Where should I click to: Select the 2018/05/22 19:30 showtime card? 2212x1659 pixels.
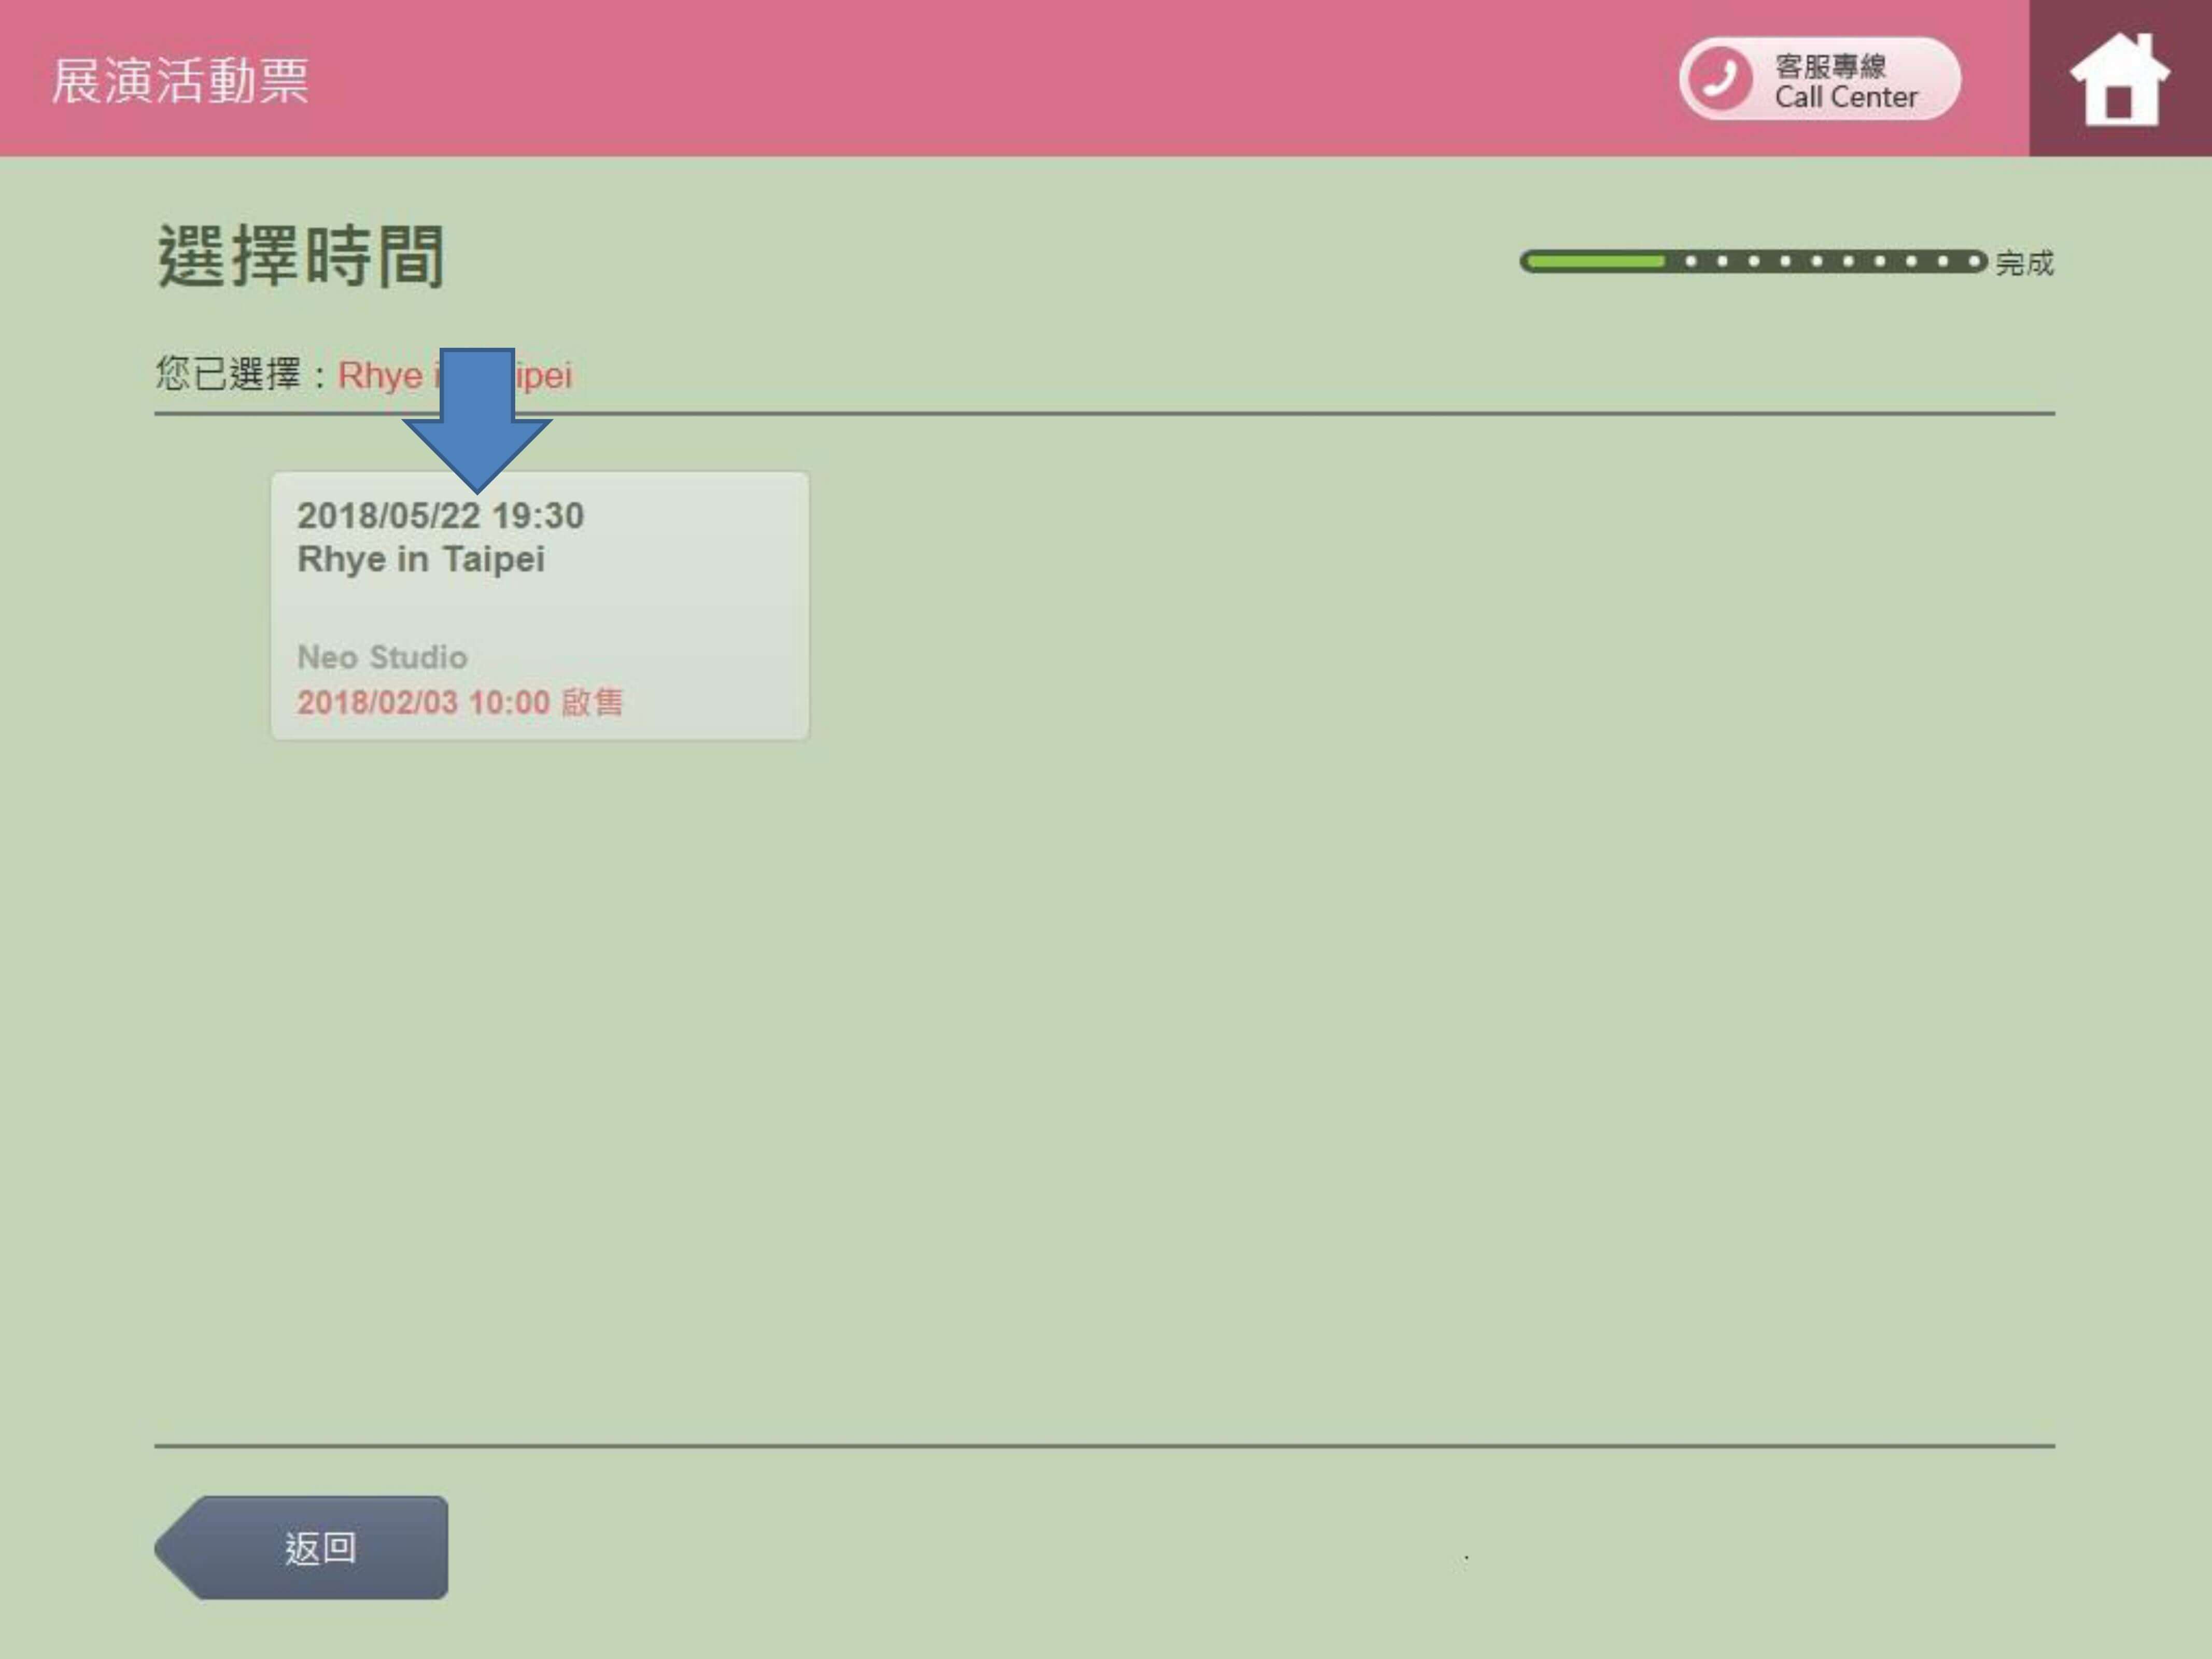(539, 606)
